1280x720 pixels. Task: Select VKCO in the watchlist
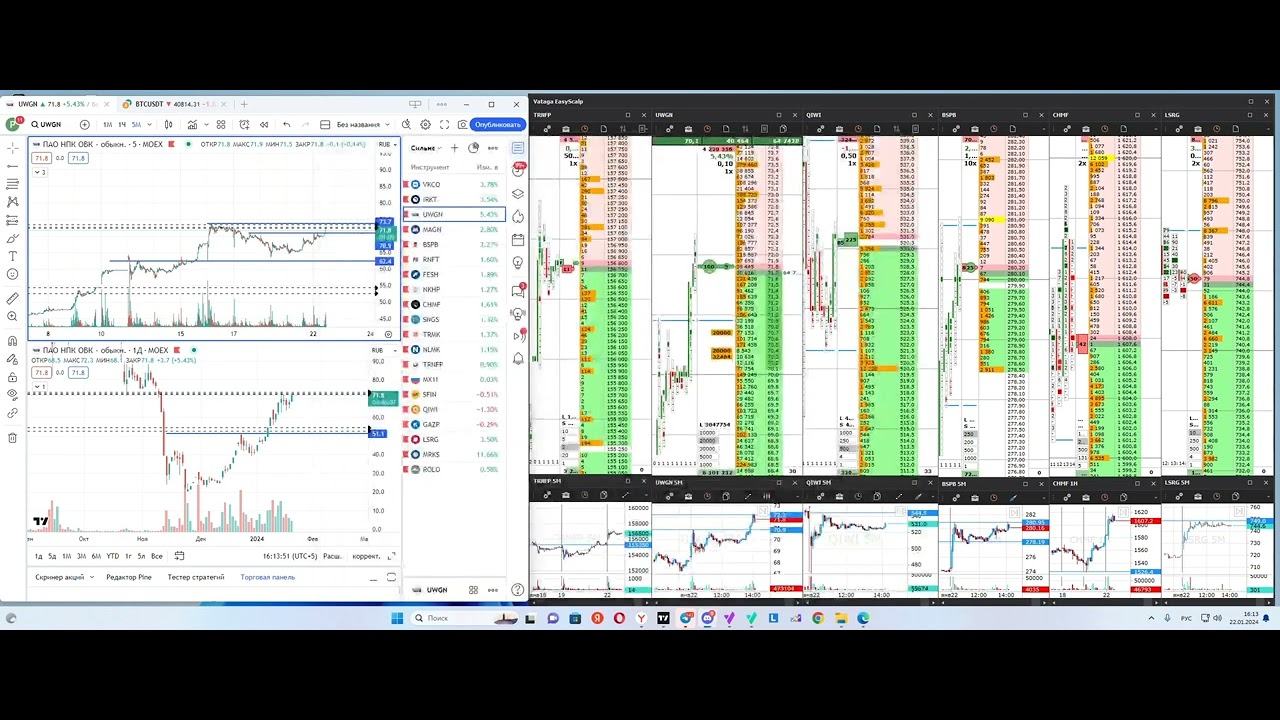pos(452,184)
